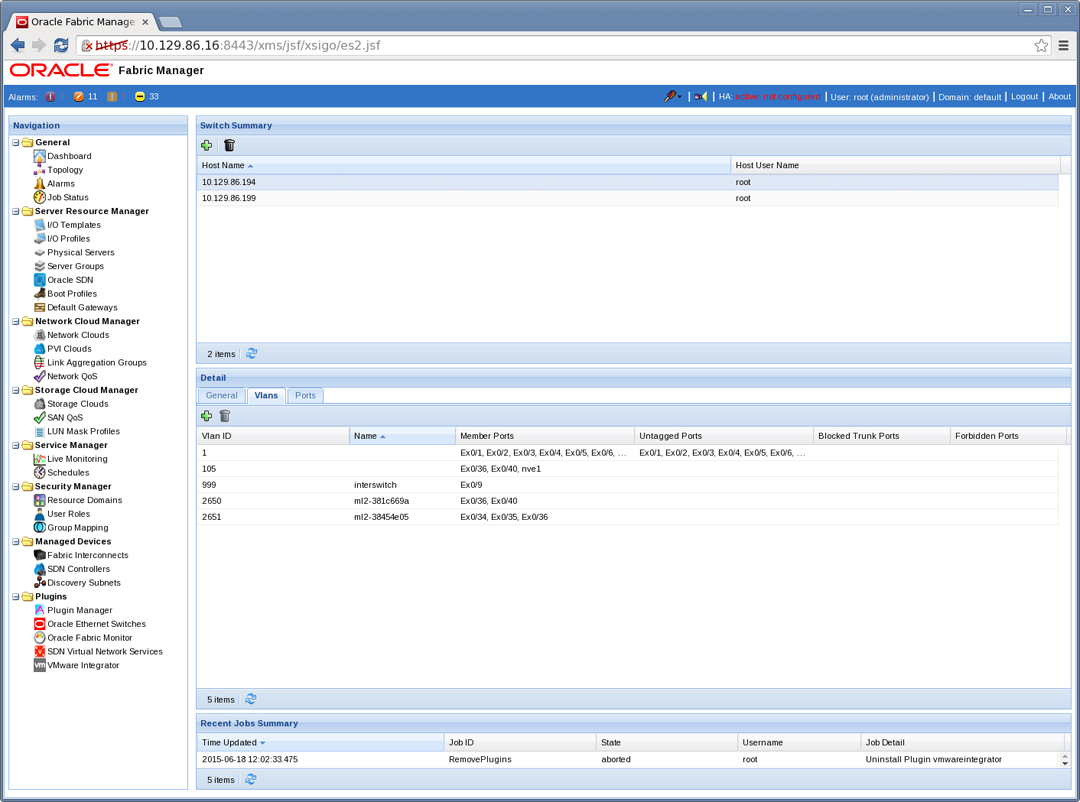Viewport: 1080px width, 802px height.
Task: Open Network Clouds
Action: coord(78,335)
